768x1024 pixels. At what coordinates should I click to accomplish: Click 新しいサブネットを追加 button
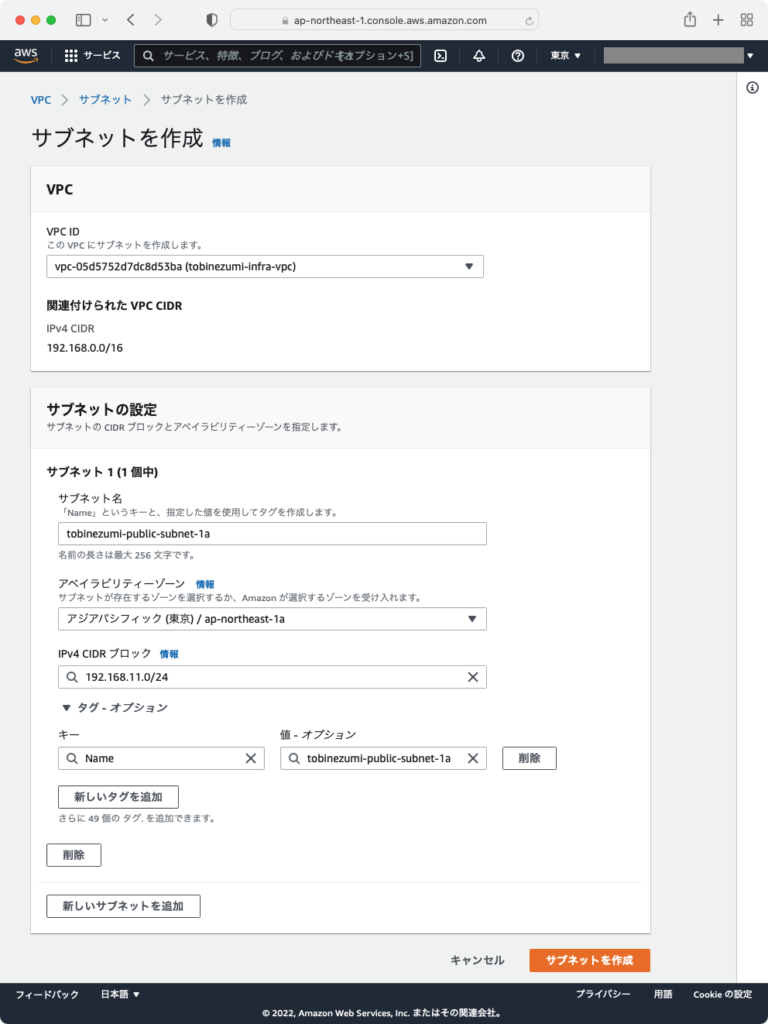(x=123, y=906)
